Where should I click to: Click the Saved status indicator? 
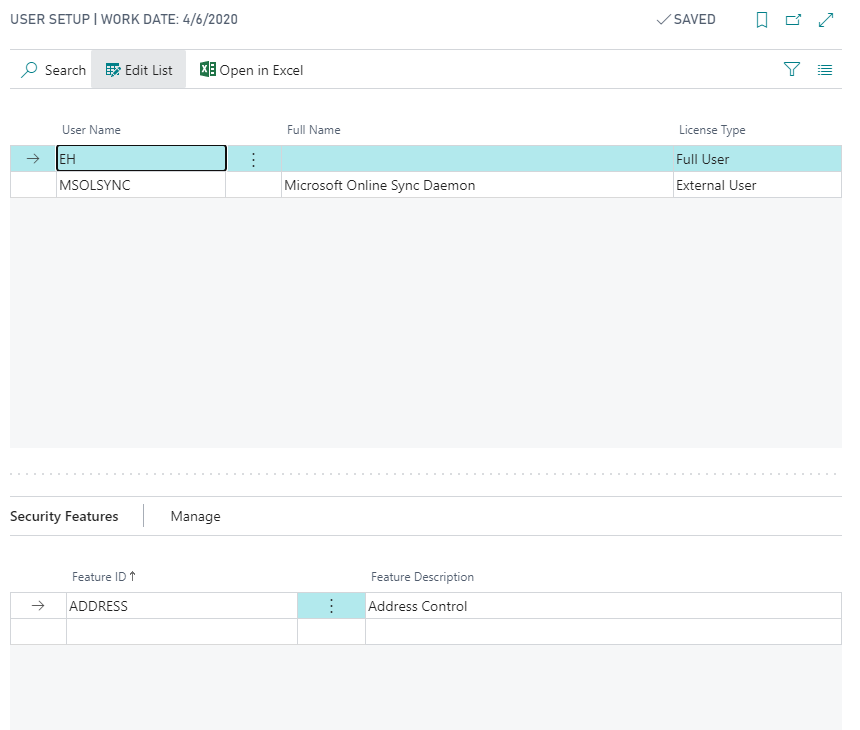coord(686,20)
